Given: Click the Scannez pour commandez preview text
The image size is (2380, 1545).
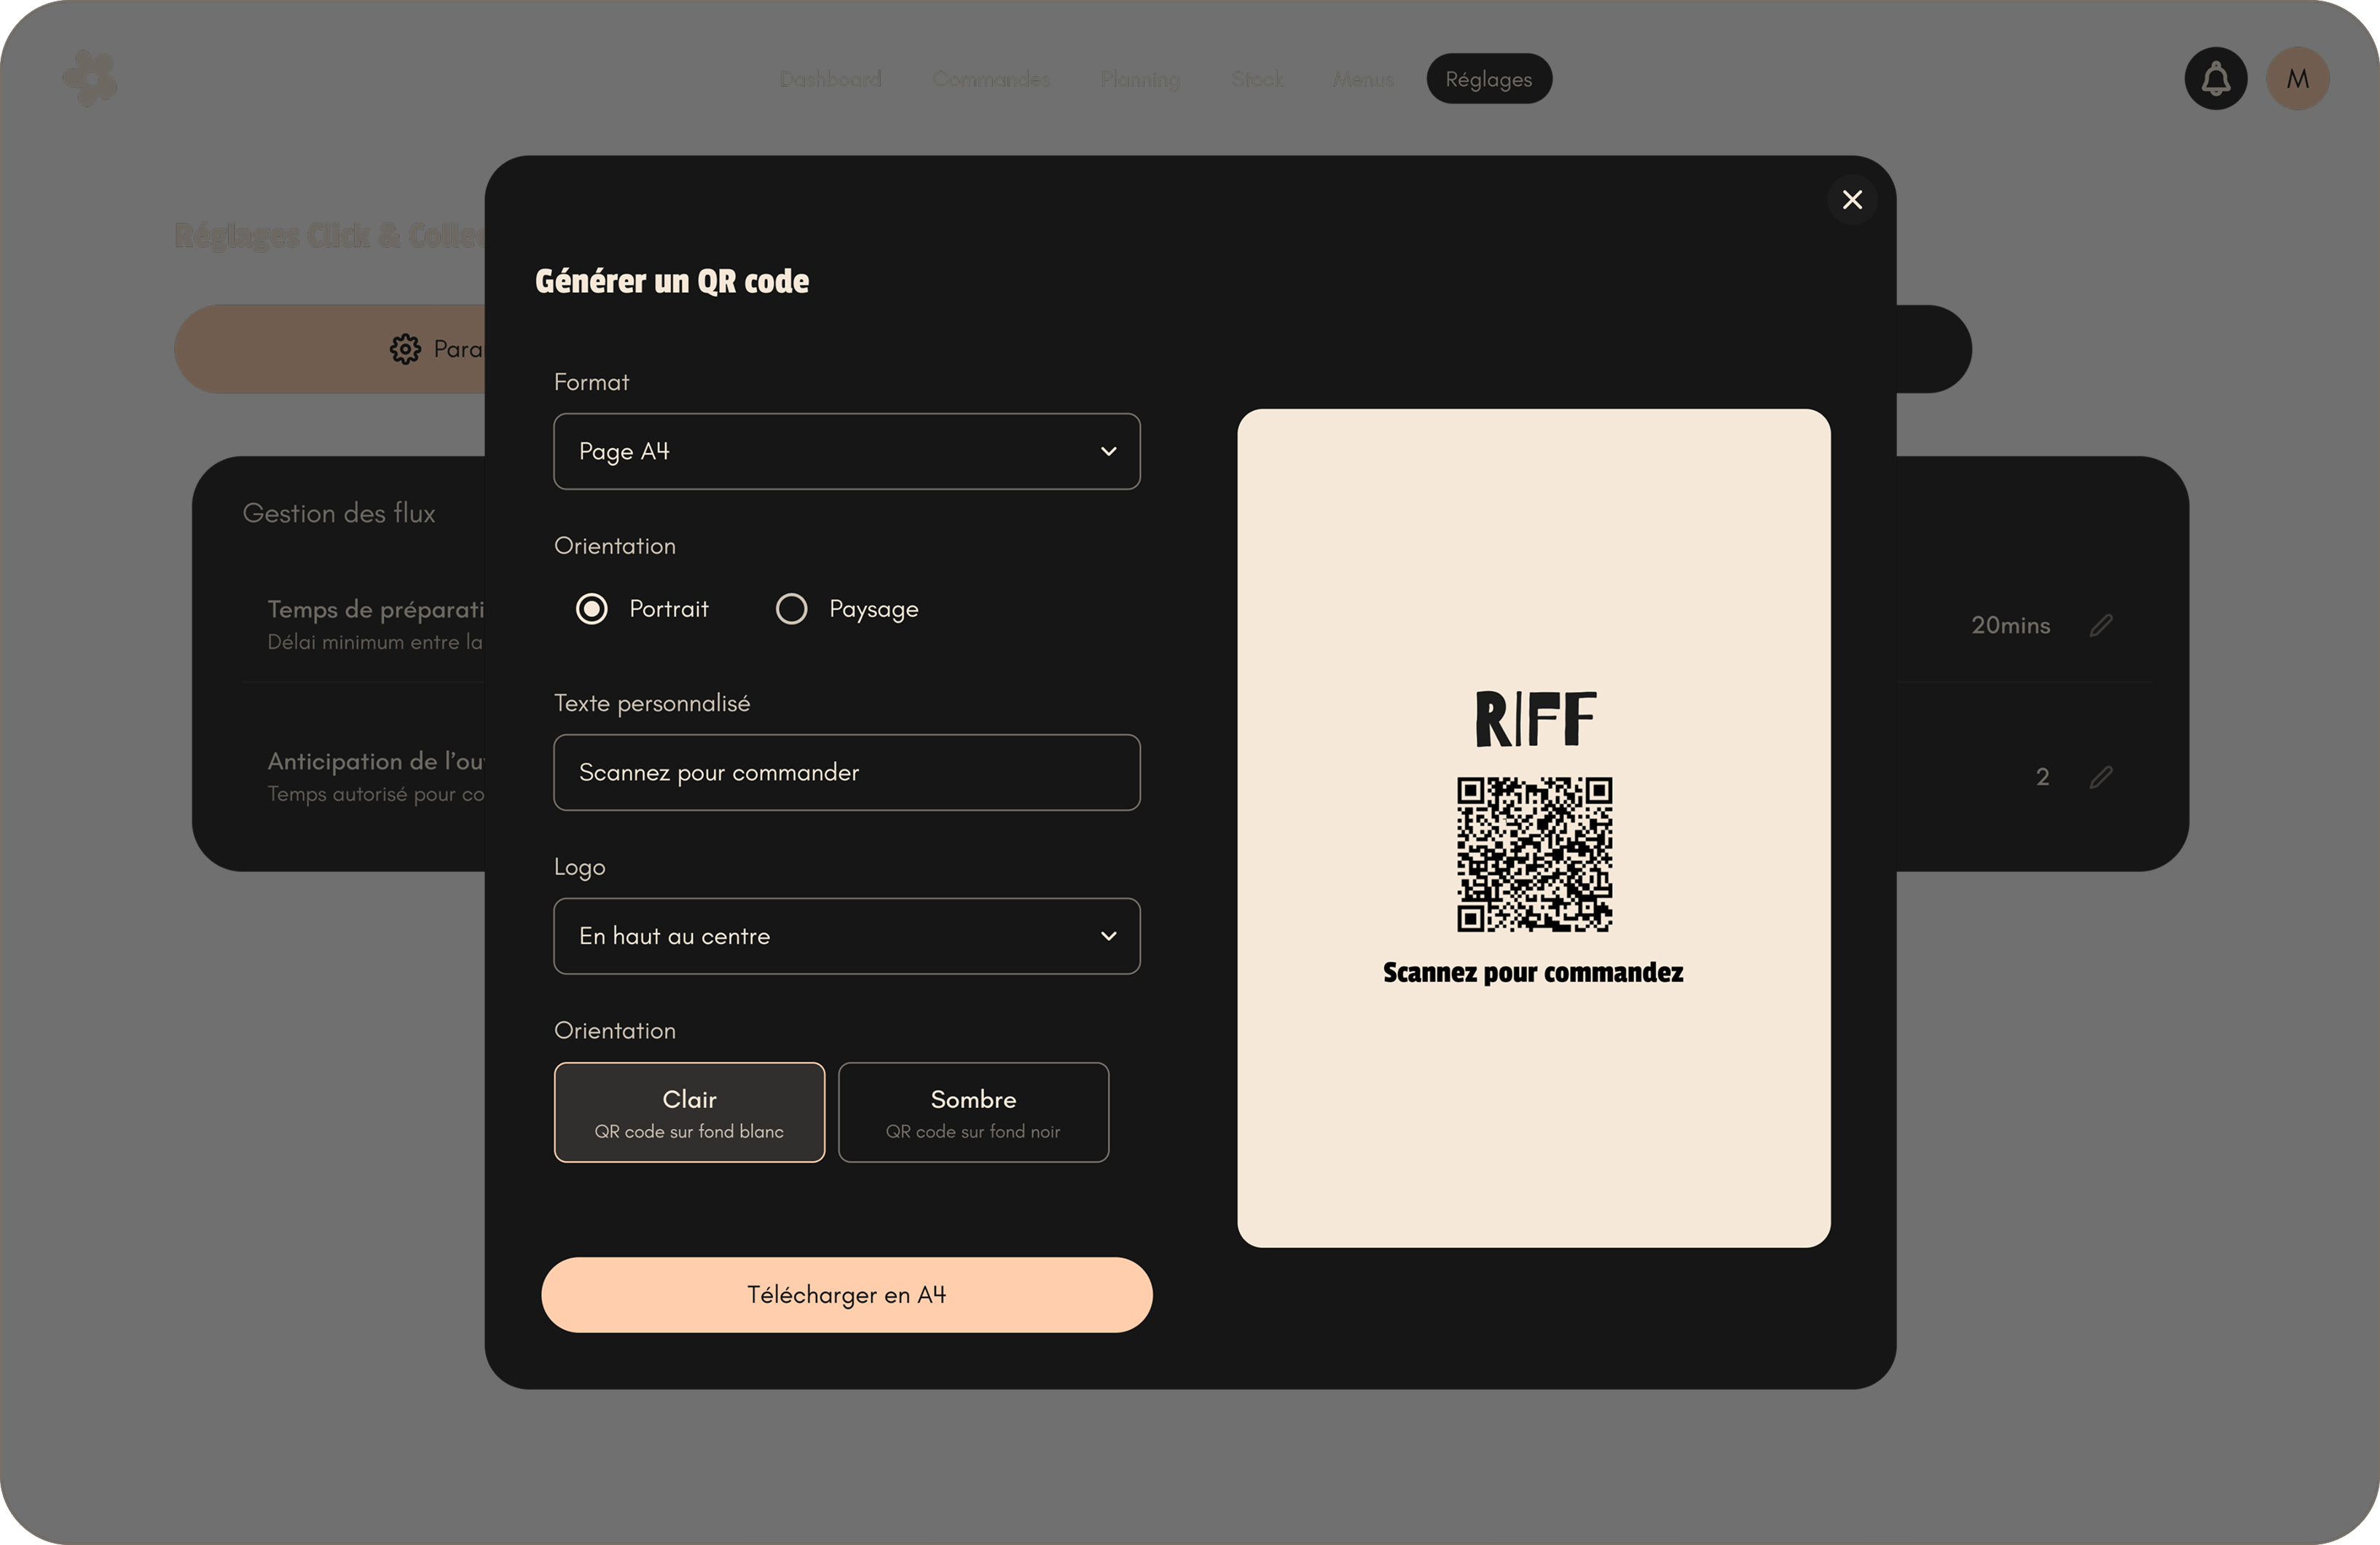Looking at the screenshot, I should (x=1533, y=973).
